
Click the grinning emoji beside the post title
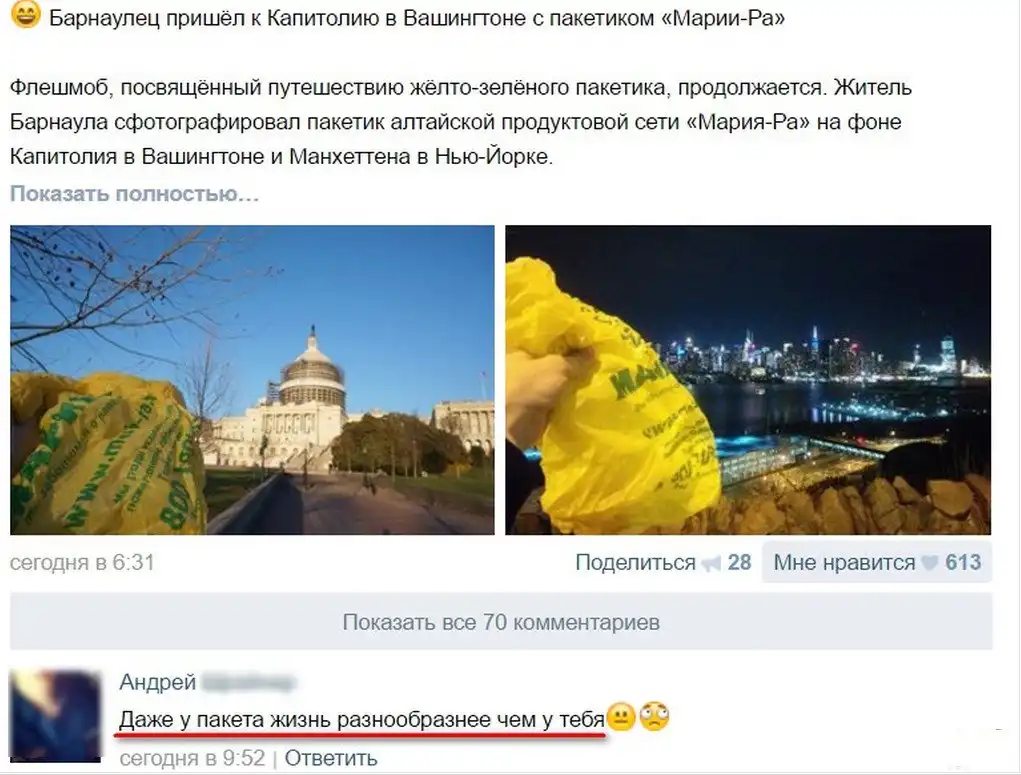point(26,14)
